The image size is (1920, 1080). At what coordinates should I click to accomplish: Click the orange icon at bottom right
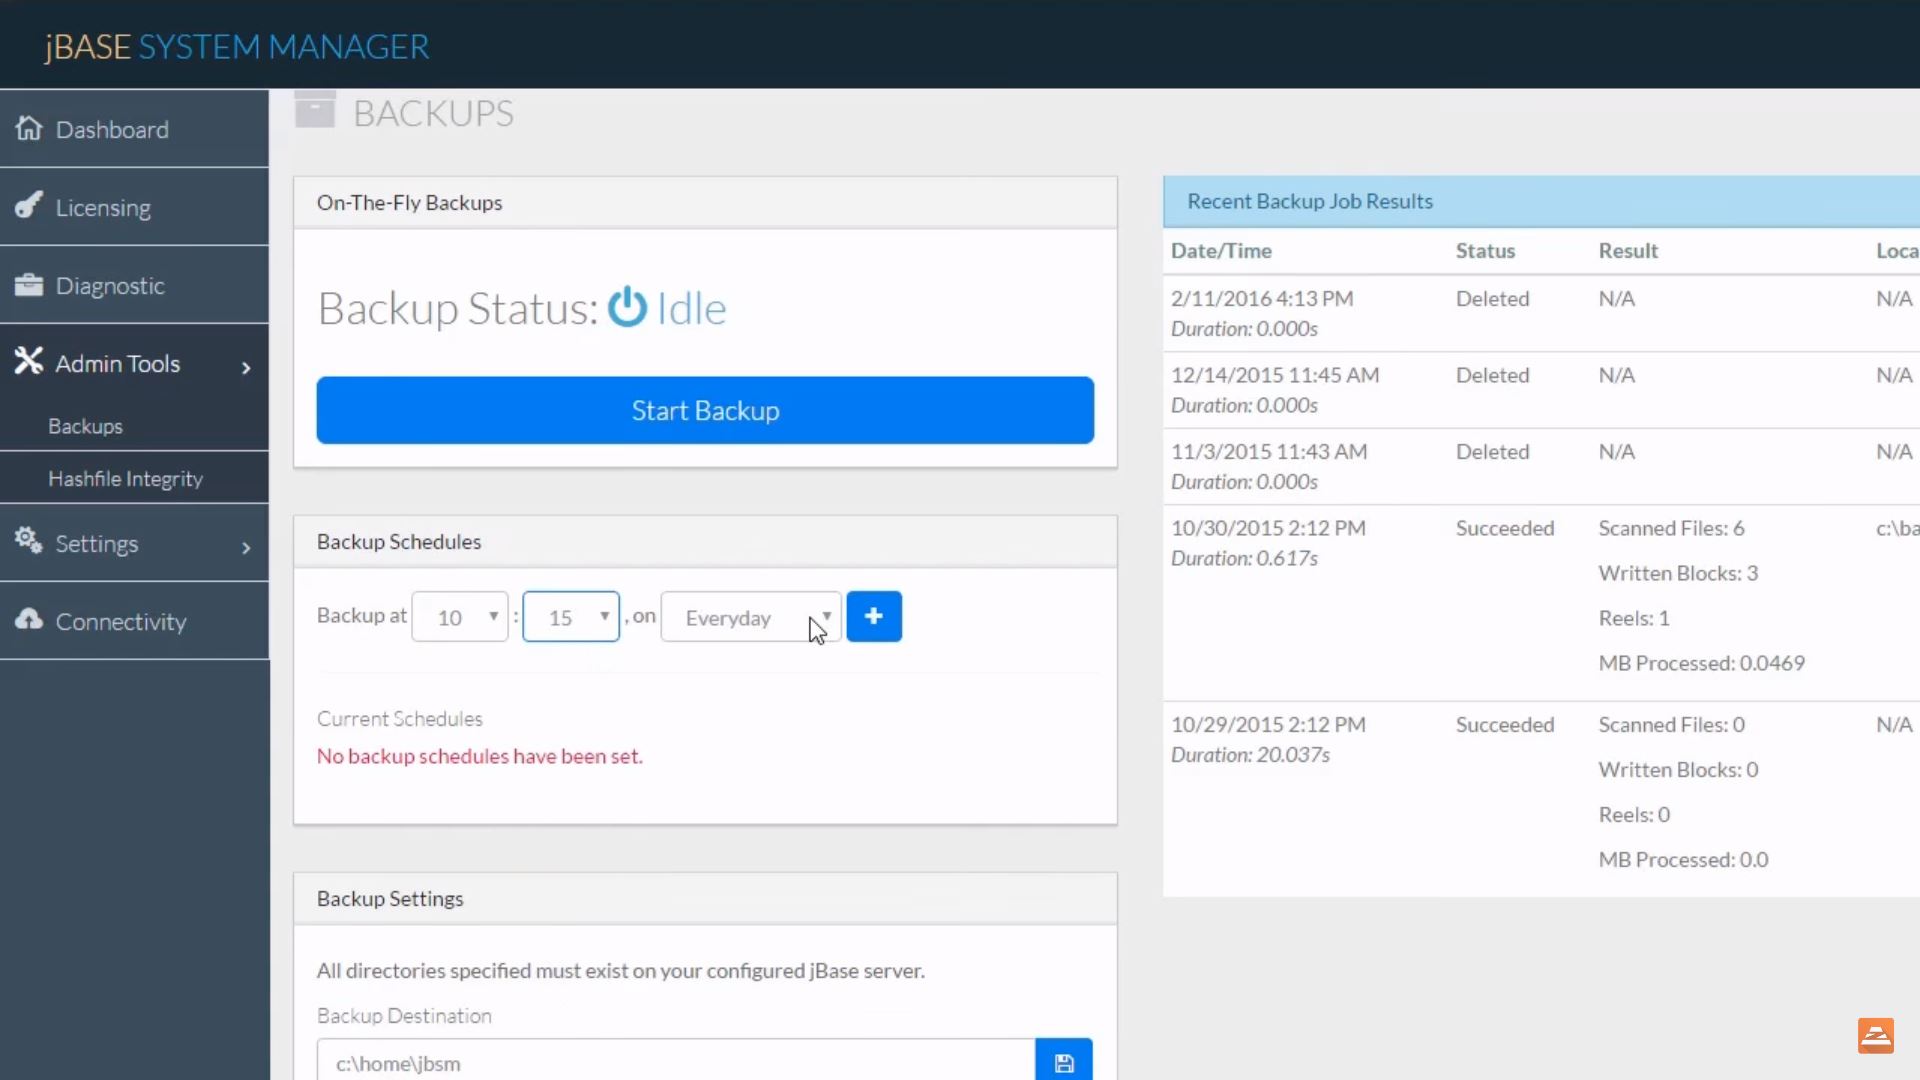pos(1876,1036)
